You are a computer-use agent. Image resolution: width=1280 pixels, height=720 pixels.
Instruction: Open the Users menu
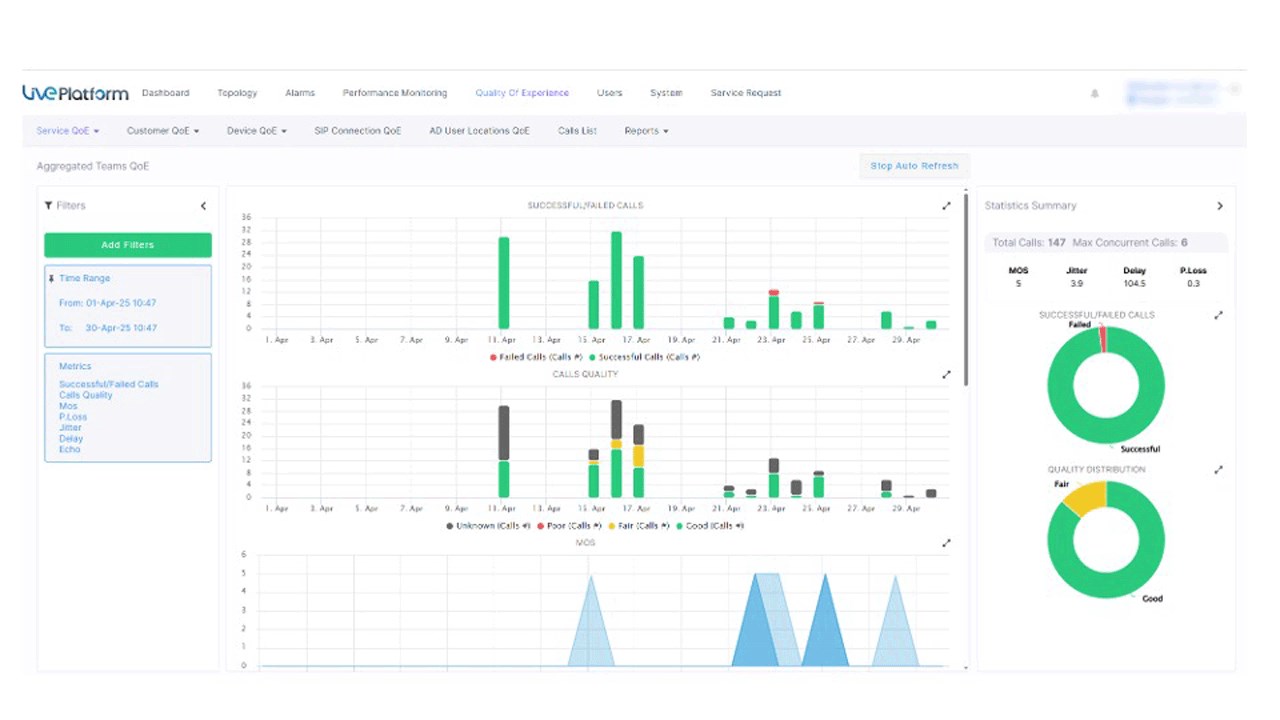[610, 93]
